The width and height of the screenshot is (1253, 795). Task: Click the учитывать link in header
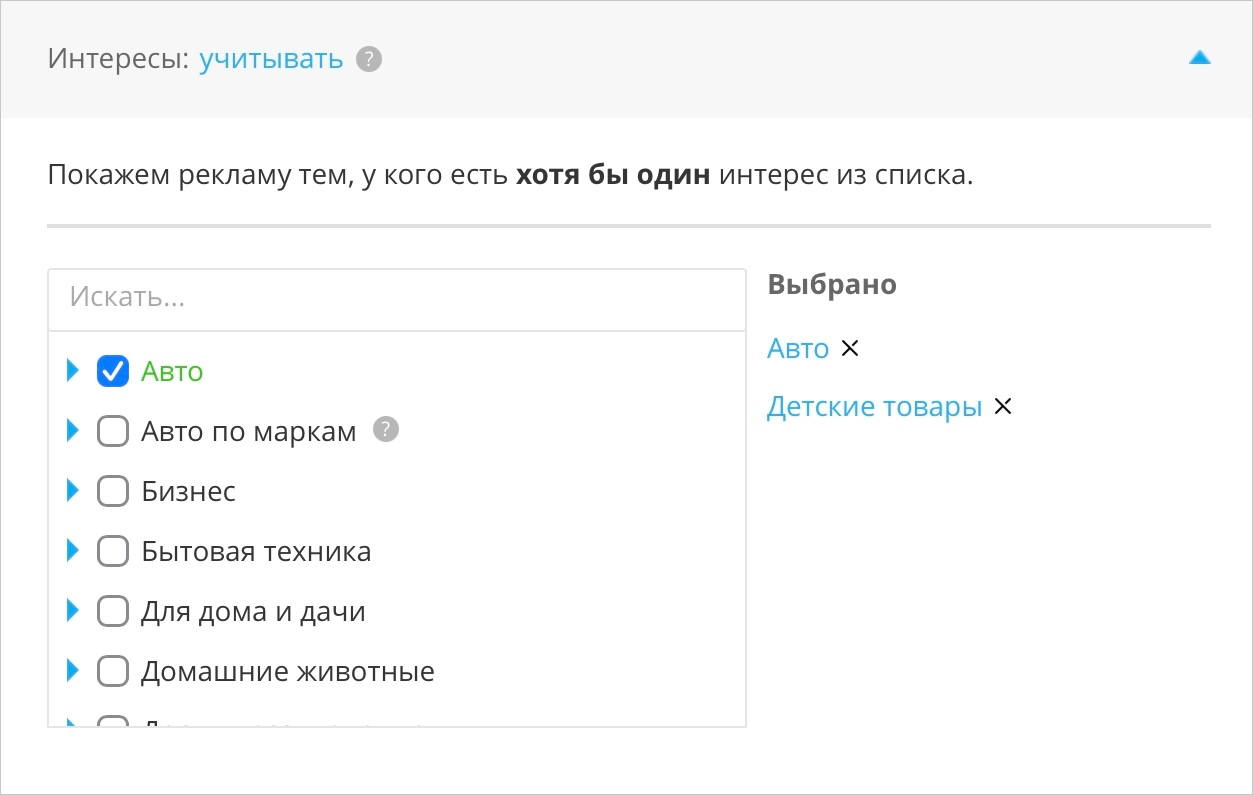tap(271, 59)
